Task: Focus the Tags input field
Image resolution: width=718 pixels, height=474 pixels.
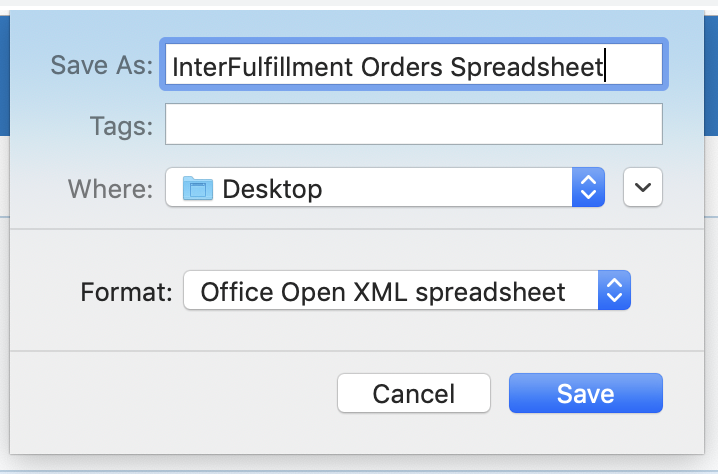Action: 414,124
